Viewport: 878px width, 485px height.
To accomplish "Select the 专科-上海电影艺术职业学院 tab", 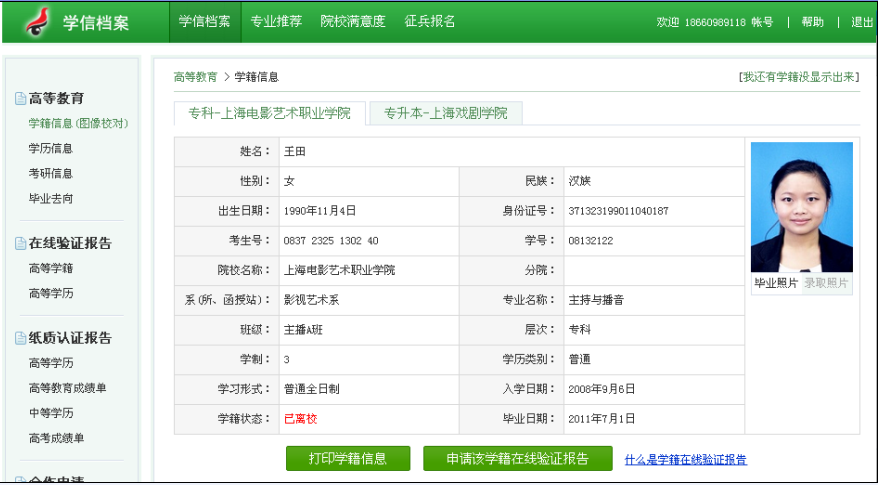I will pos(270,113).
